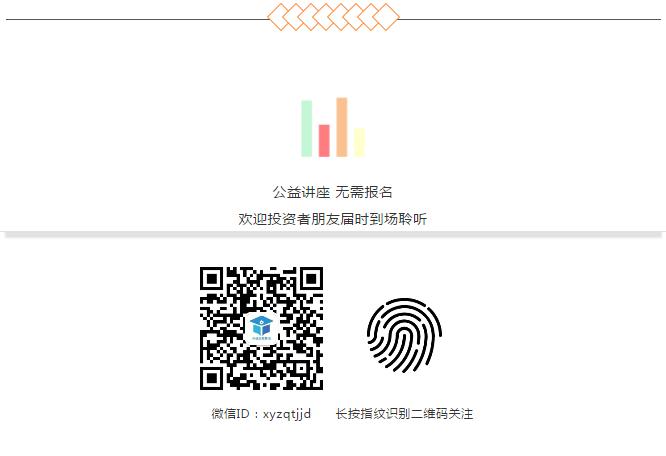Click the QR code image
The image size is (666, 456).
click(x=261, y=328)
